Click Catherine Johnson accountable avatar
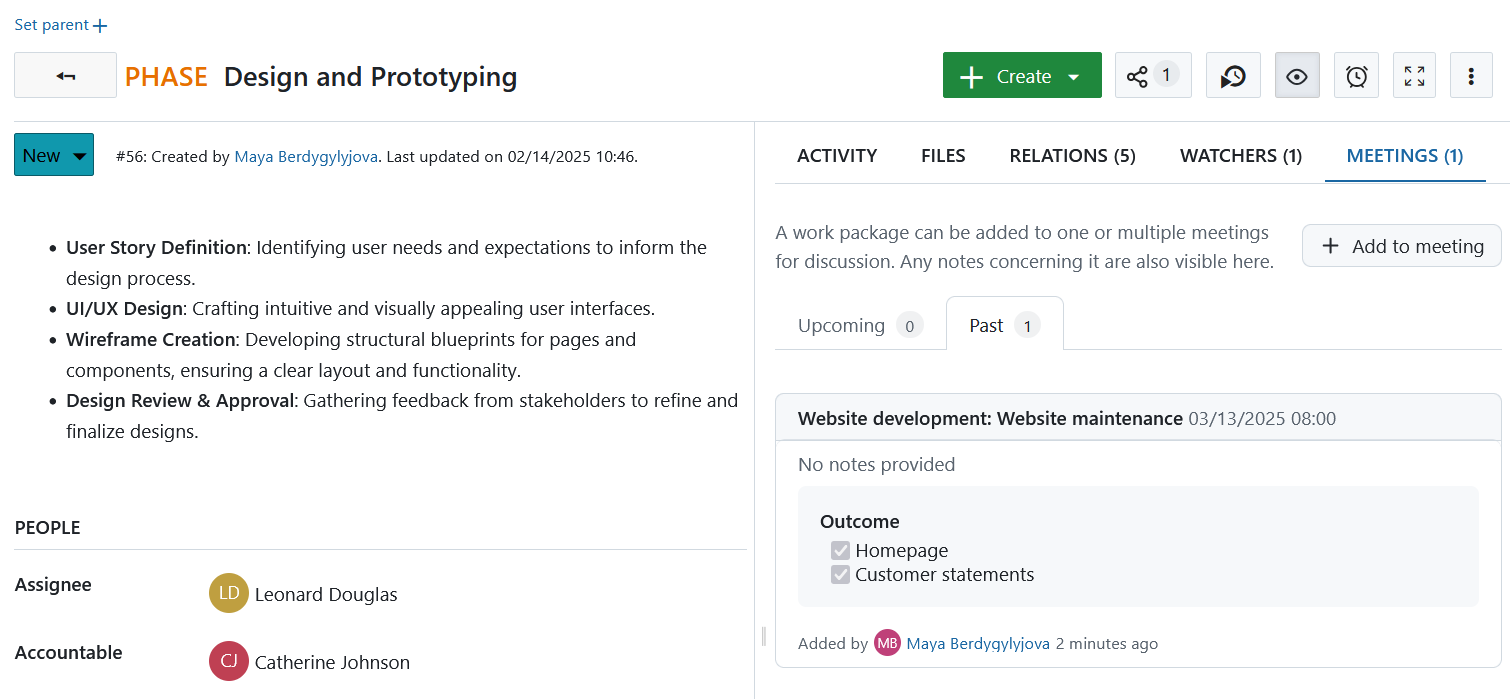The width and height of the screenshot is (1510, 699). point(228,662)
